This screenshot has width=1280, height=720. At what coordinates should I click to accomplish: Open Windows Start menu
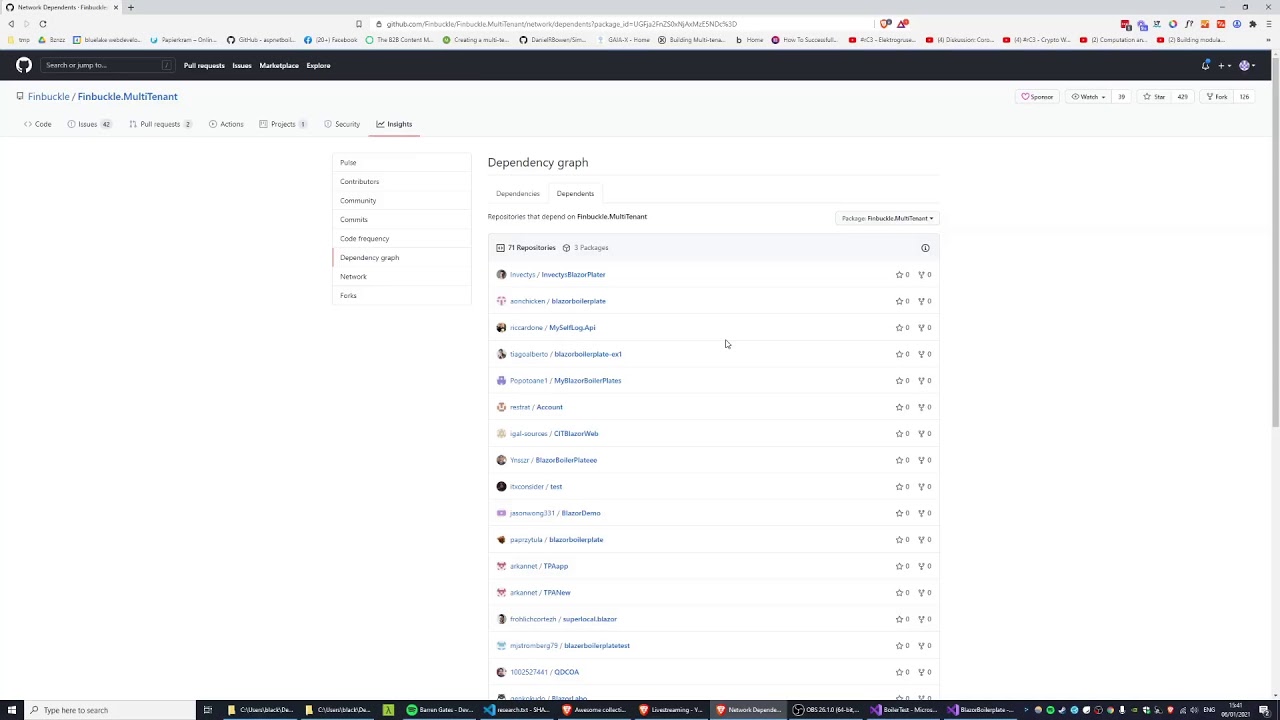click(x=11, y=710)
